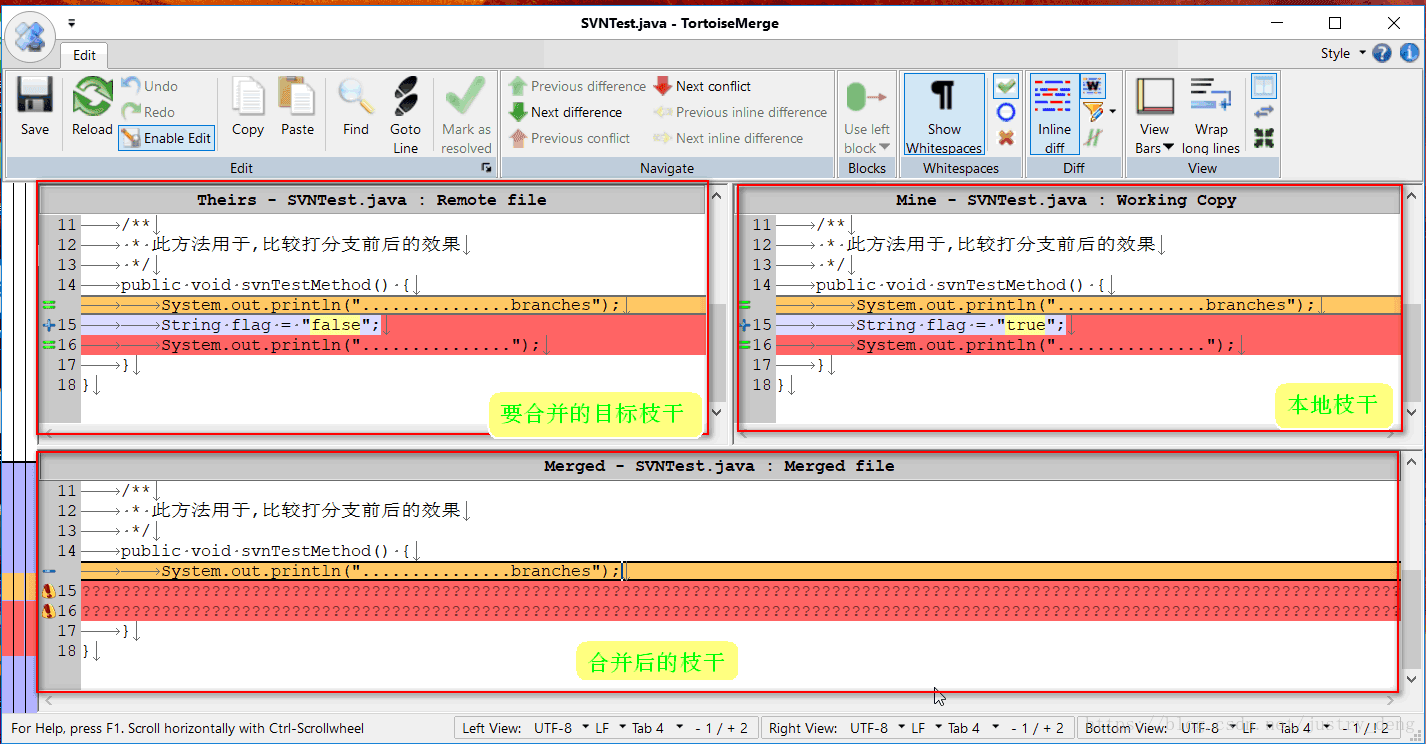Viewport: 1426px width, 744px height.
Task: Jump to Next difference
Action: coord(565,112)
